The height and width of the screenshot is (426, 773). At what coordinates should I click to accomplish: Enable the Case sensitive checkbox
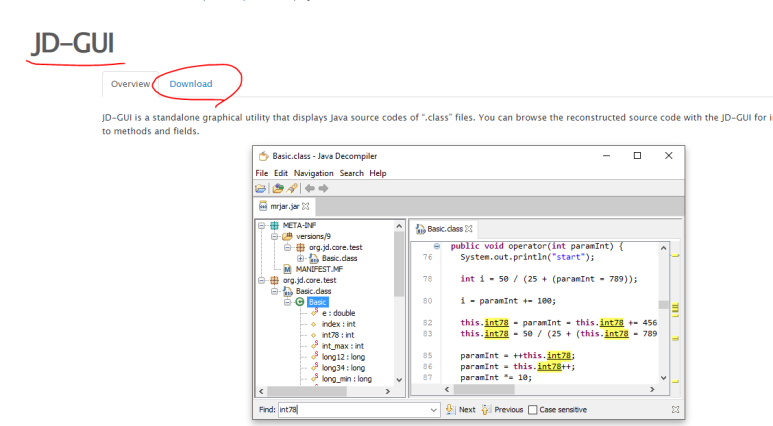pyautogui.click(x=532, y=410)
